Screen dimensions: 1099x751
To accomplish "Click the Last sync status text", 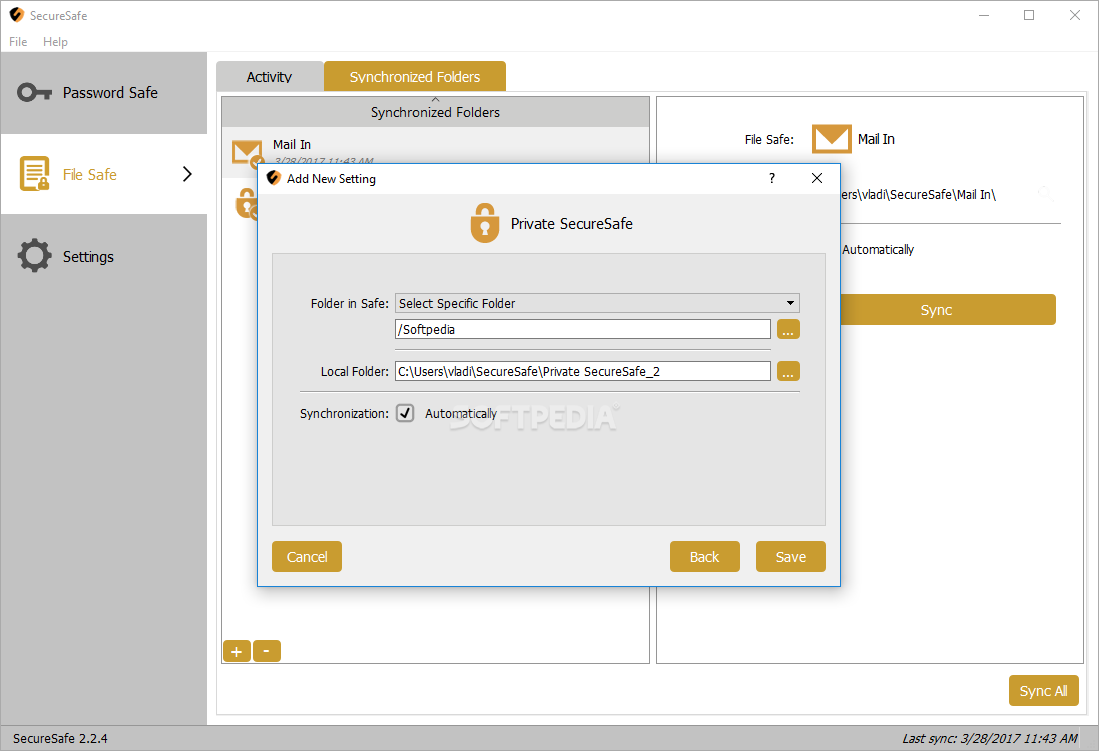I will click(x=990, y=738).
